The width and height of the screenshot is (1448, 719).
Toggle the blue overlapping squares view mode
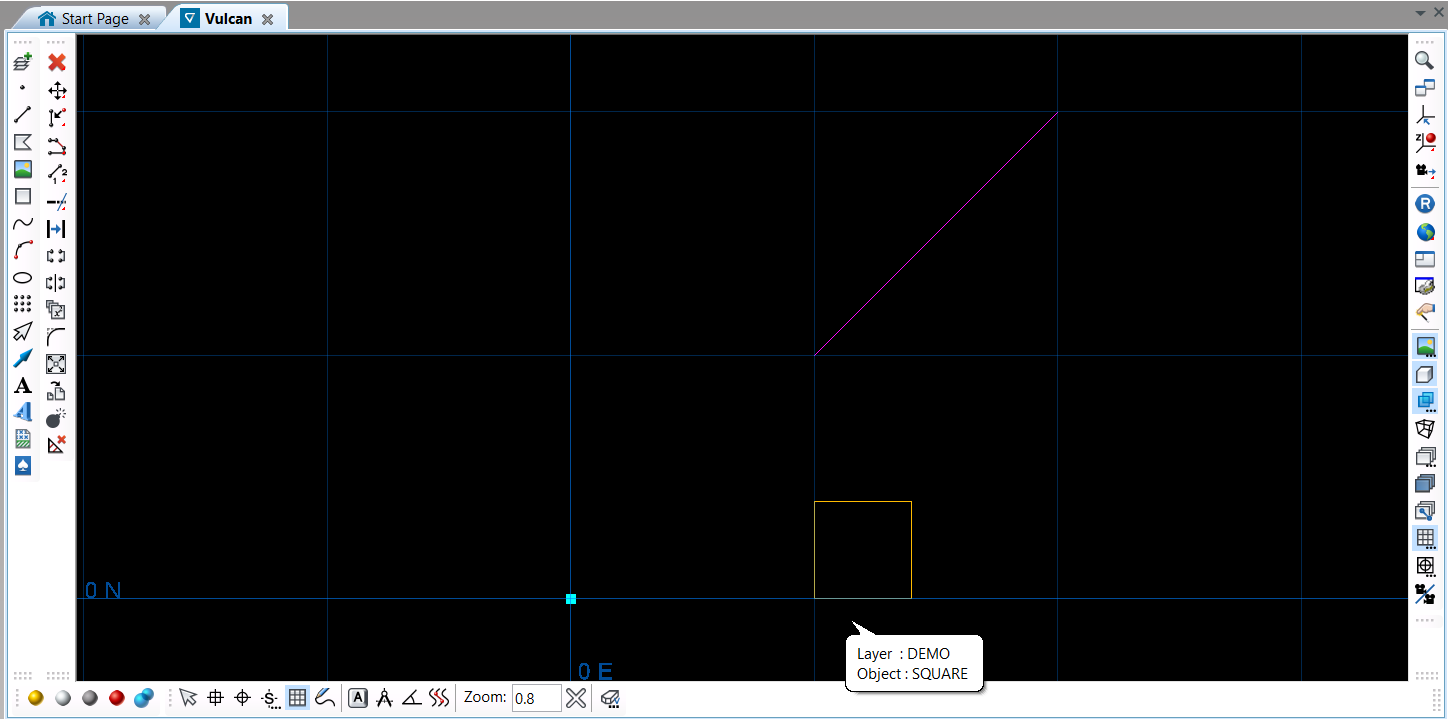pos(1425,402)
